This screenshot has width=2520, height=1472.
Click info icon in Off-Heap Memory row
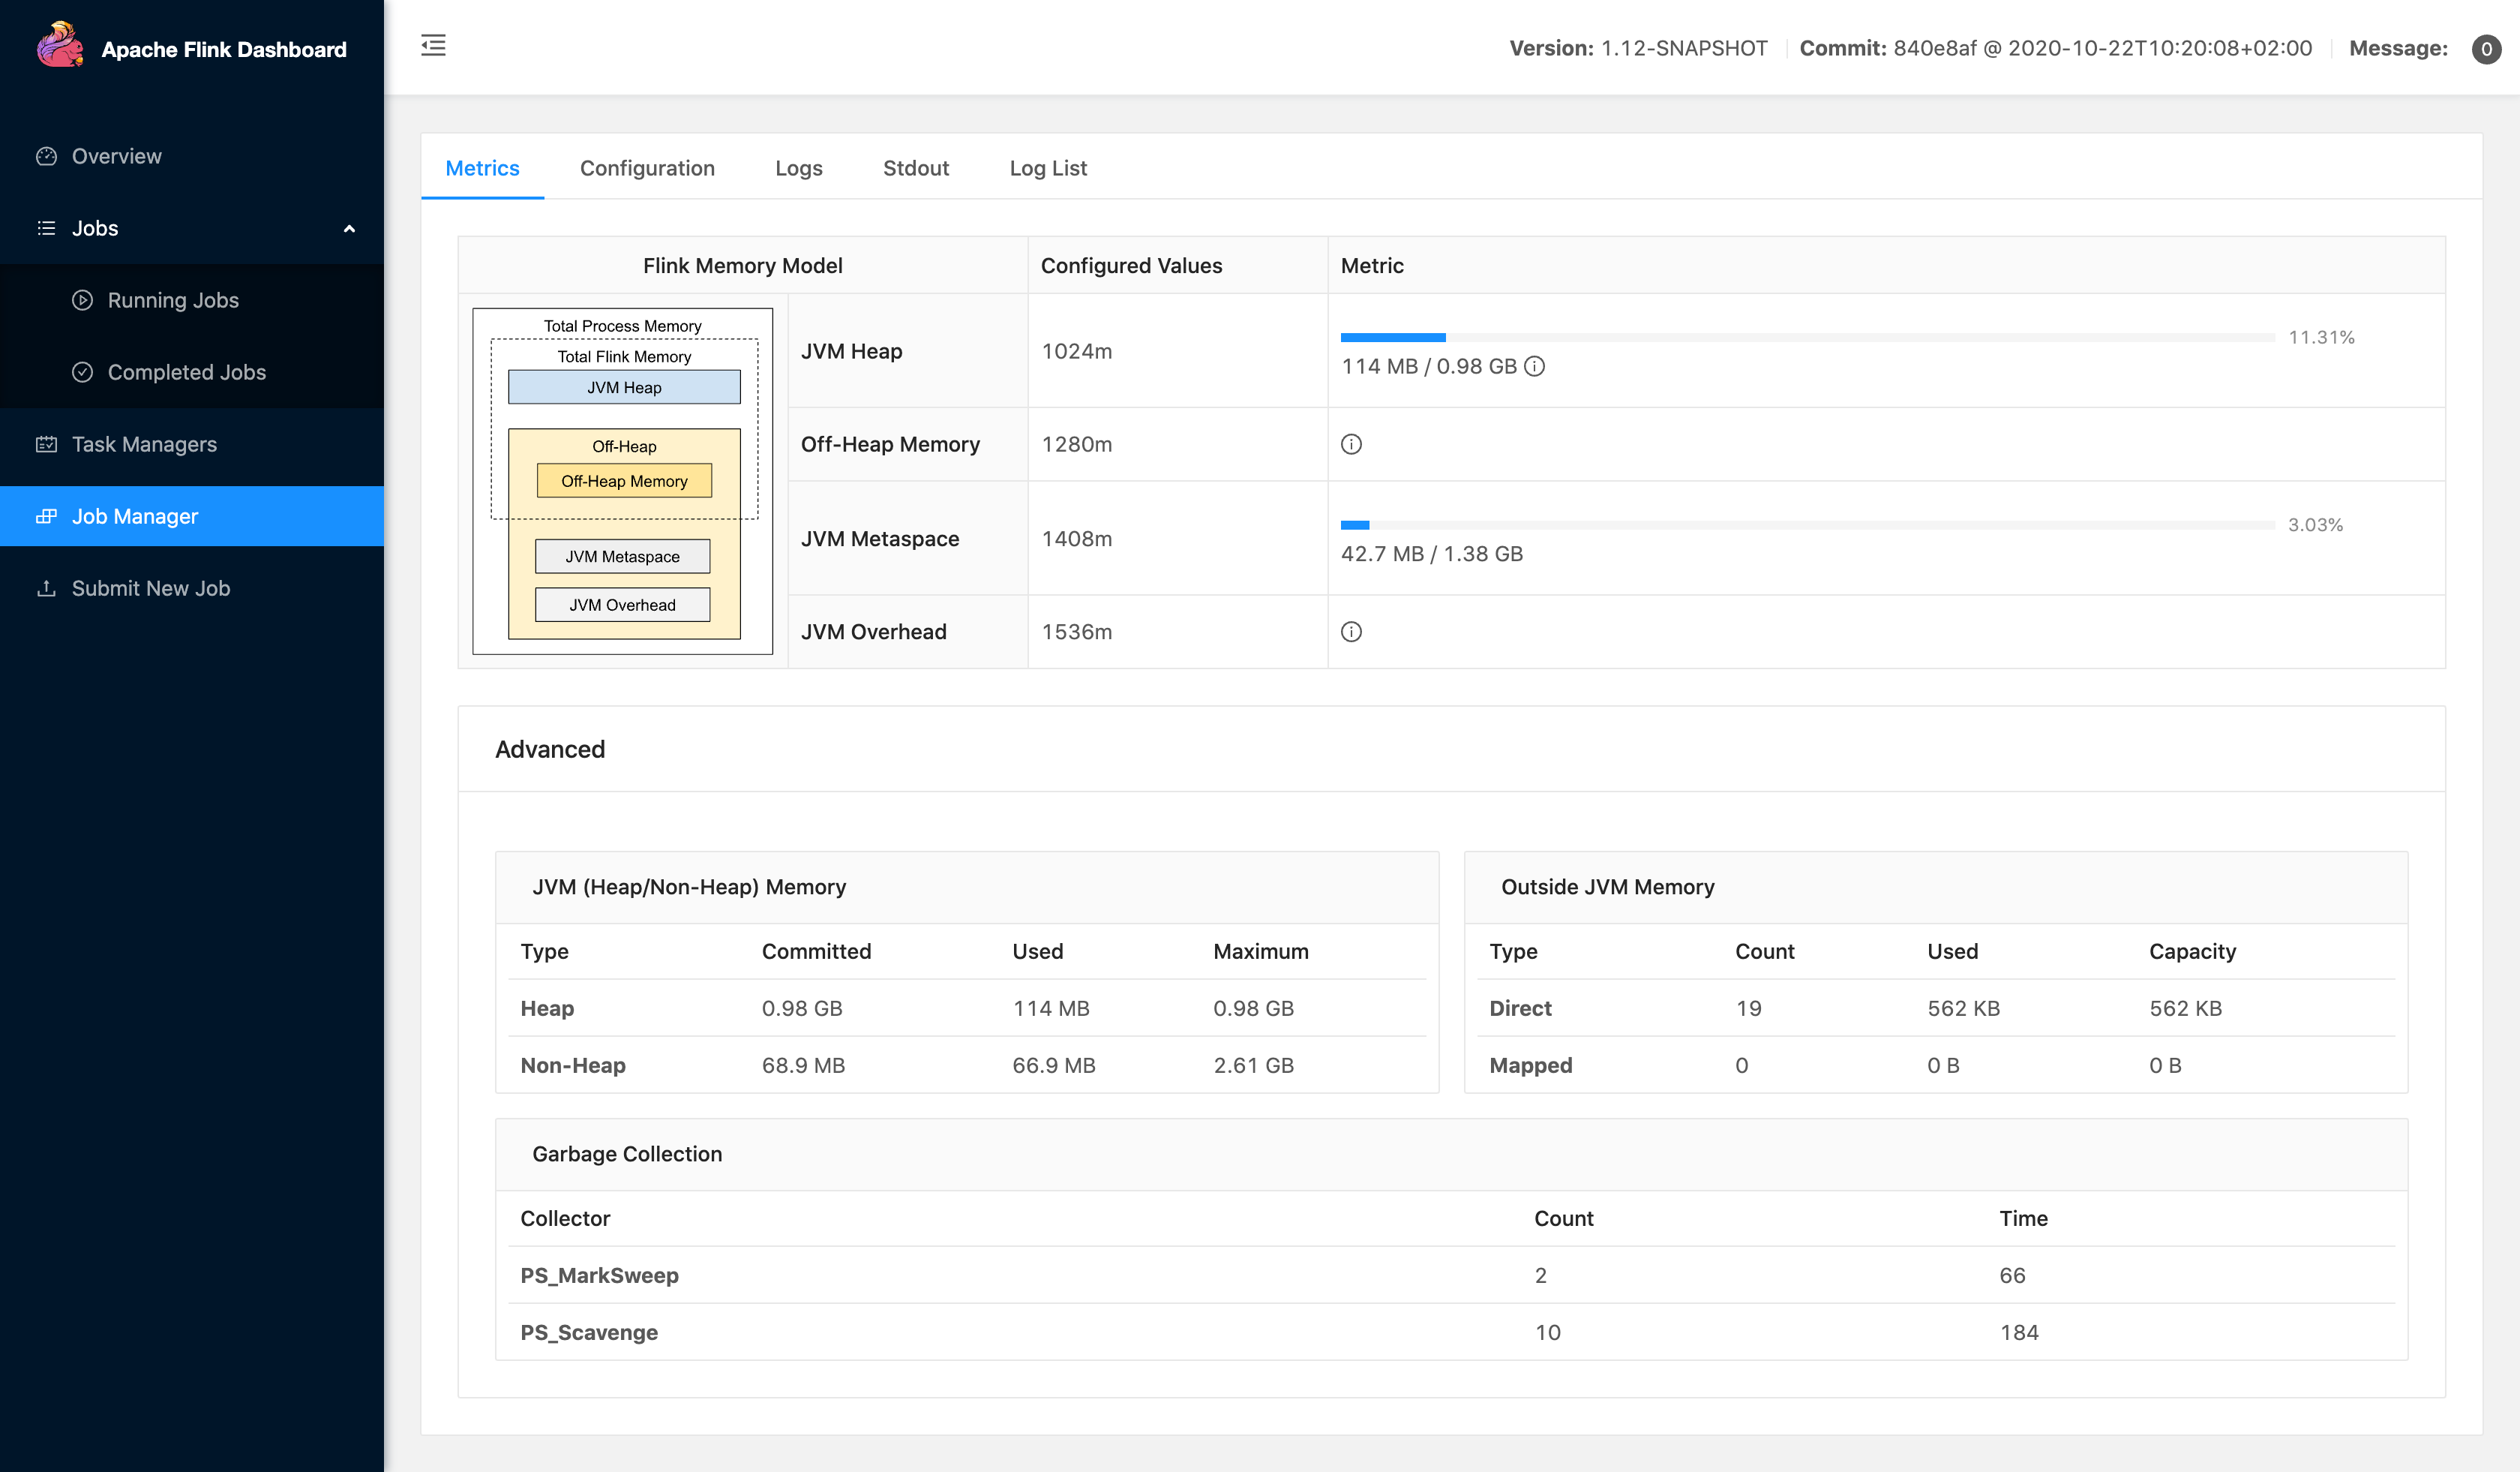(x=1351, y=444)
